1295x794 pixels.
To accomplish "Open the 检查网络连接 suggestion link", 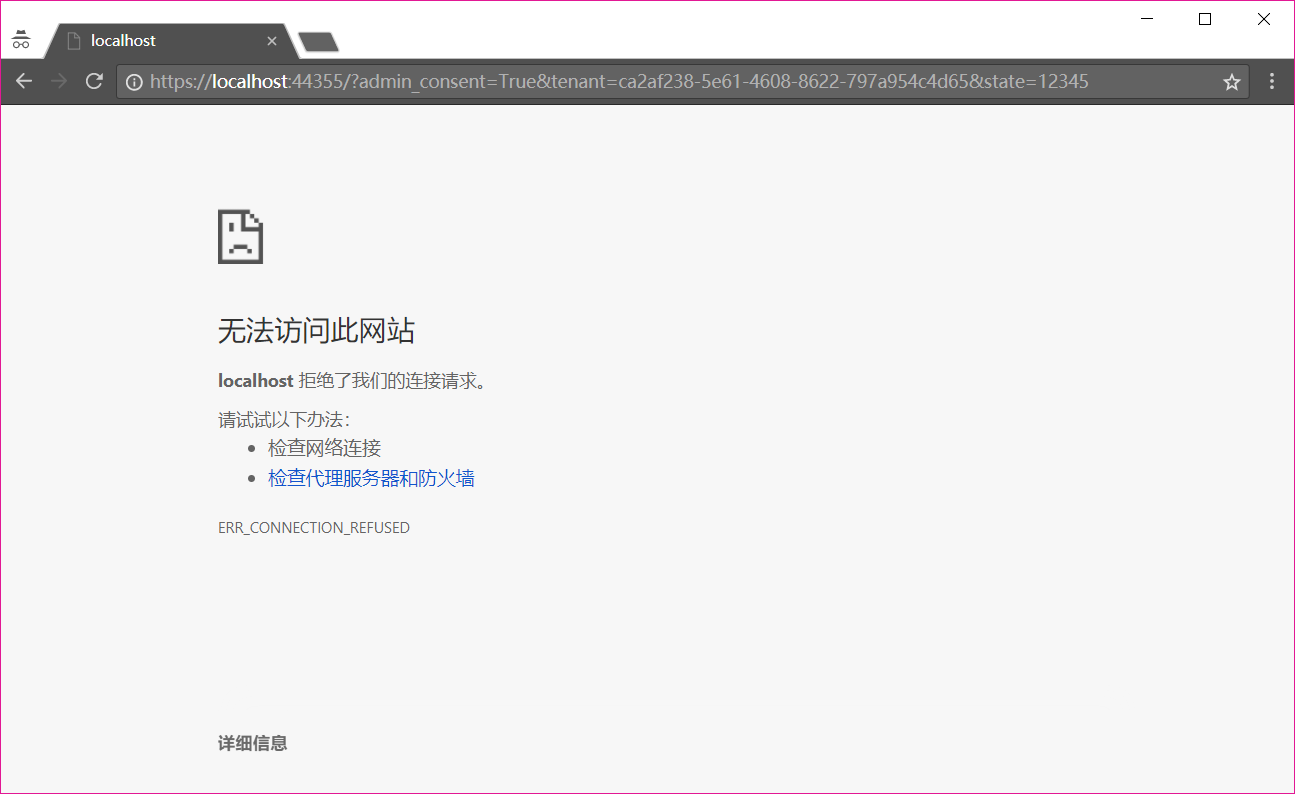I will (324, 448).
